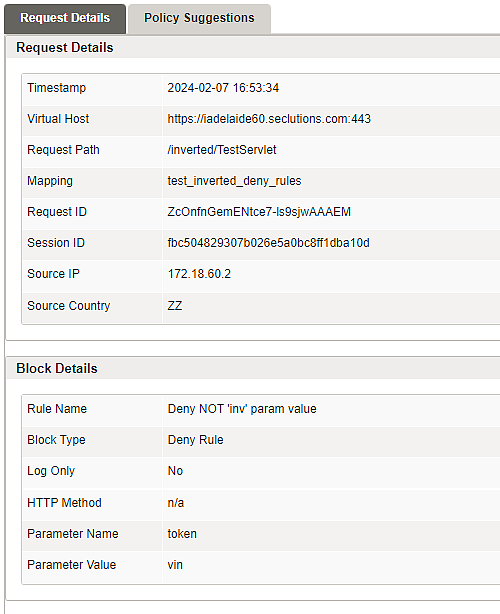Click the source IP 172.18.60.2
The height and width of the screenshot is (614, 500).
[199, 274]
